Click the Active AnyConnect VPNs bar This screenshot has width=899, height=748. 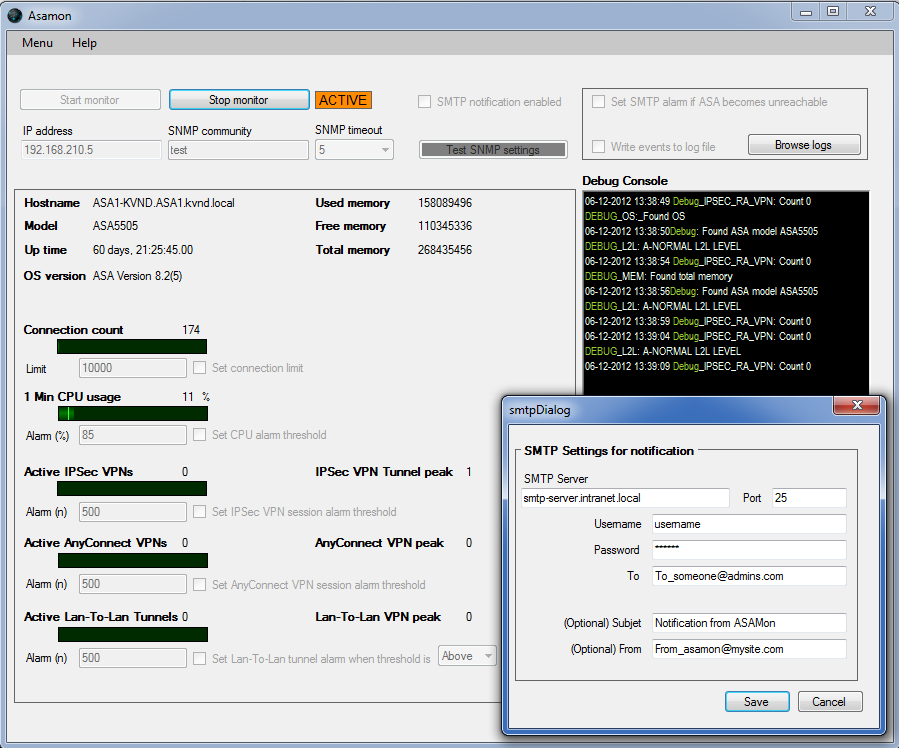click(x=132, y=560)
